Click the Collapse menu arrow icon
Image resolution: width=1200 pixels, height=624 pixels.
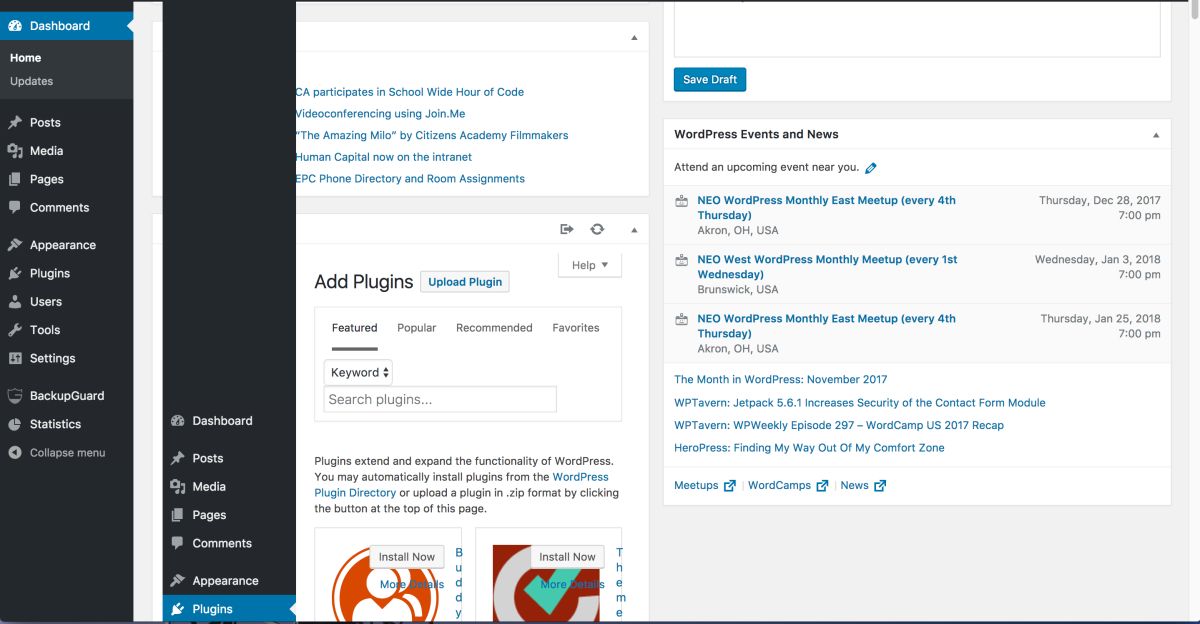click(15, 453)
